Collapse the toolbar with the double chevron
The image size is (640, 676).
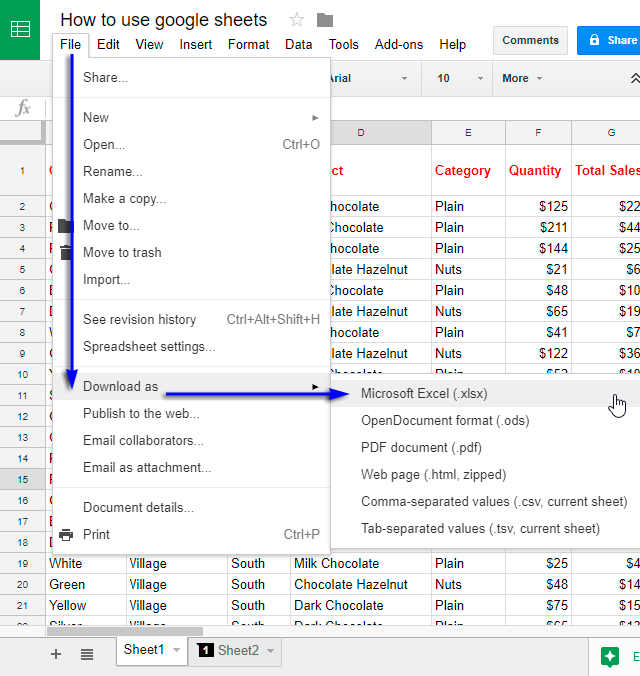pyautogui.click(x=634, y=78)
